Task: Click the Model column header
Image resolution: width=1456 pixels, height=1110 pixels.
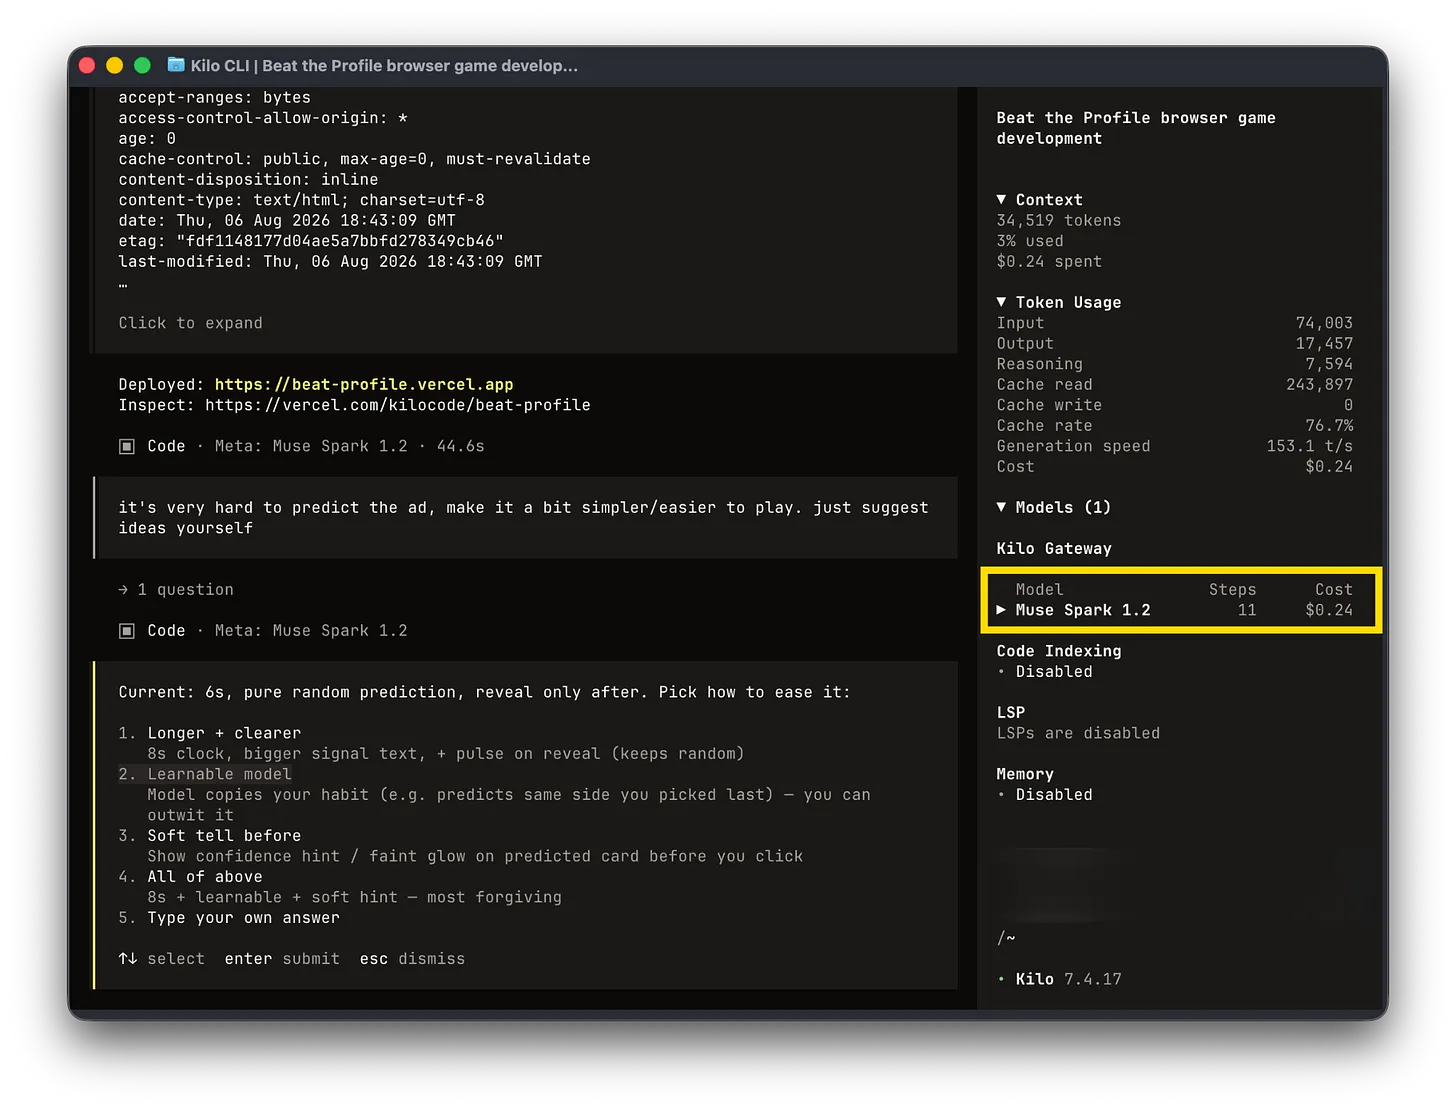Action: coord(1039,590)
